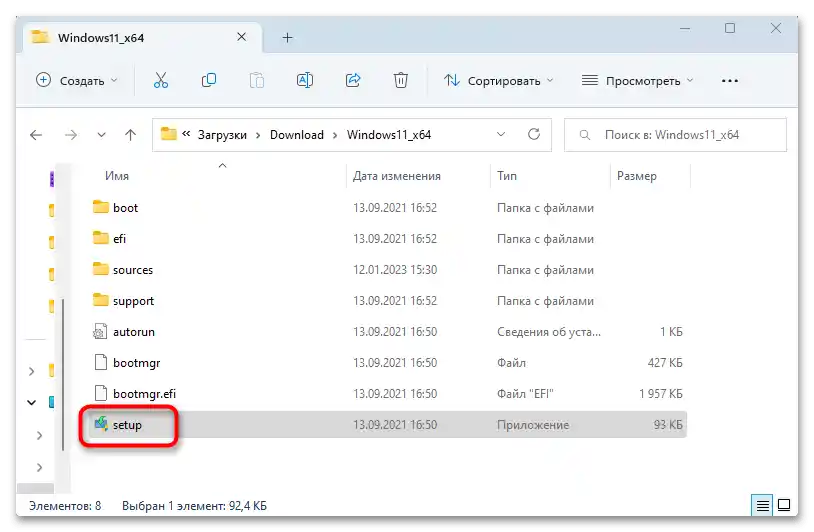The width and height of the screenshot is (814, 532).
Task: Click the address bar folder icon
Action: 168,134
